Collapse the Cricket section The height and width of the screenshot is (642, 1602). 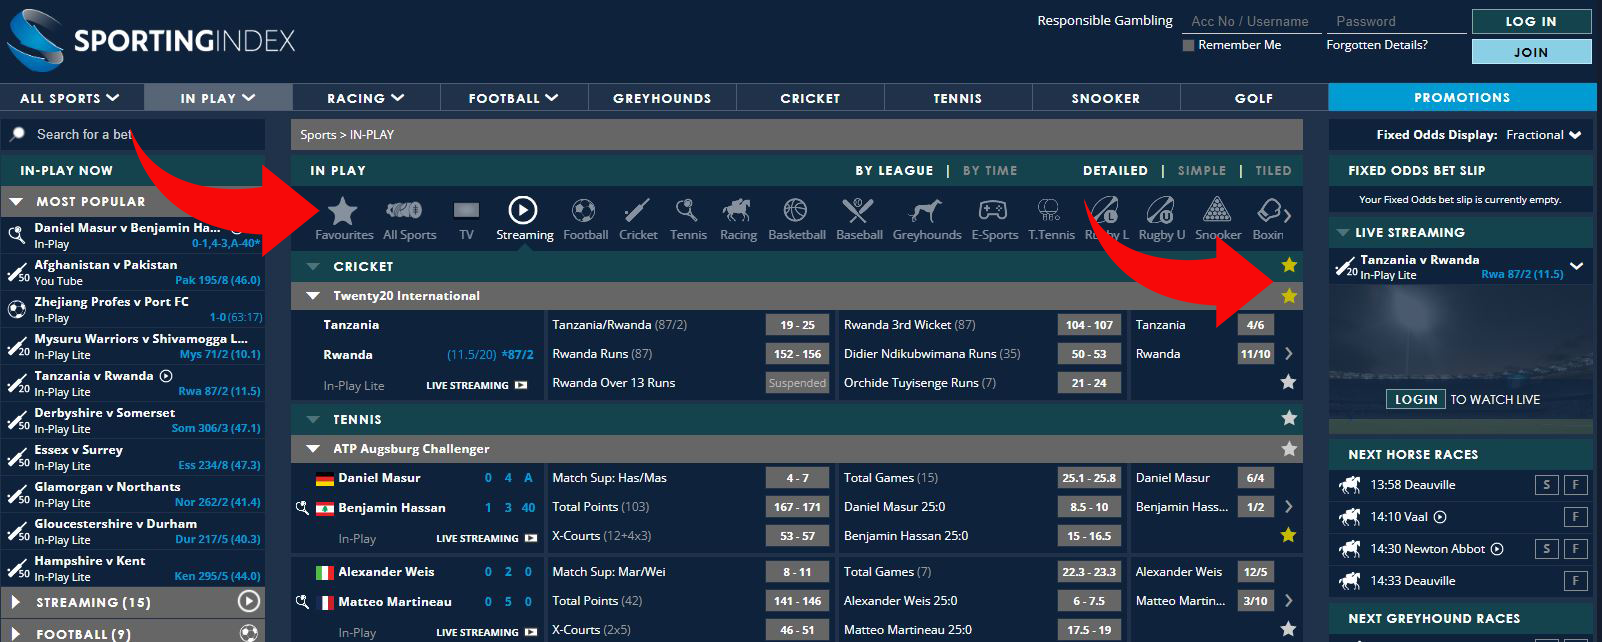click(313, 266)
